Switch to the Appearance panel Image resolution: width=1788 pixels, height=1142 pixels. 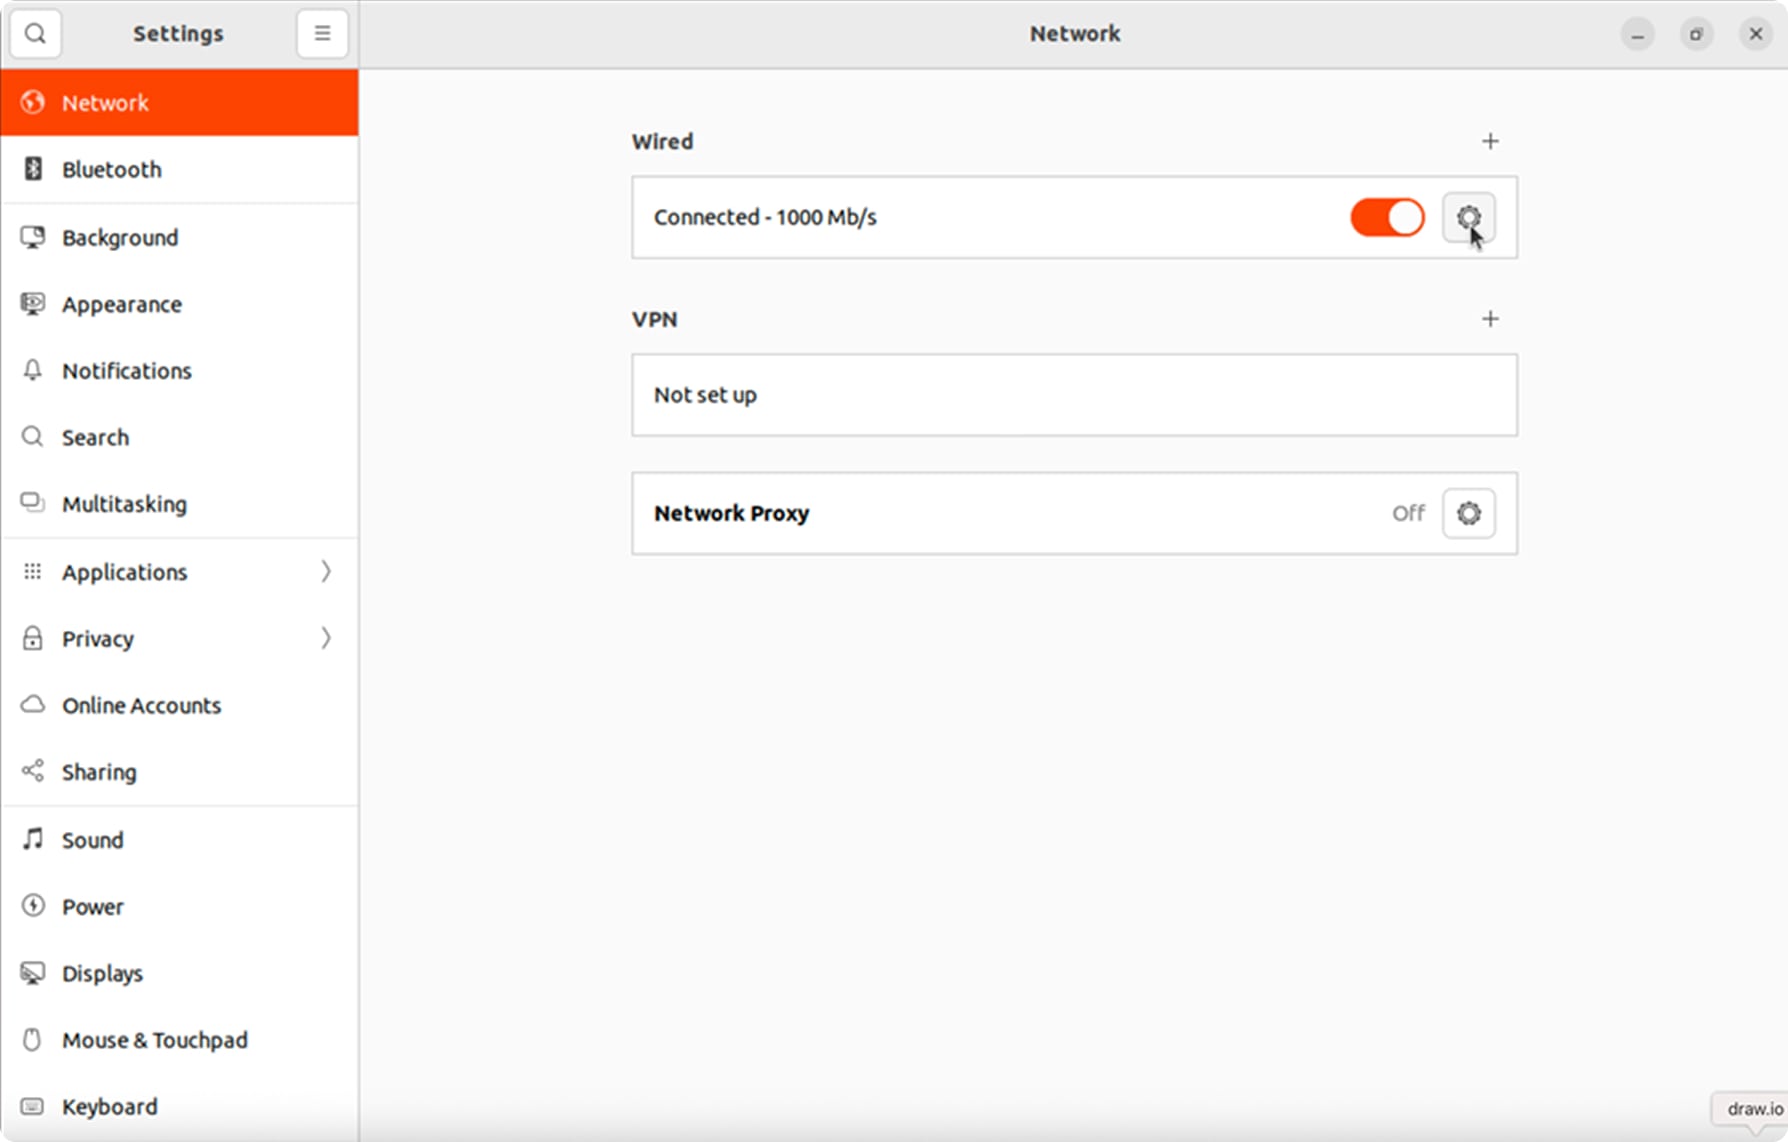pos(122,305)
